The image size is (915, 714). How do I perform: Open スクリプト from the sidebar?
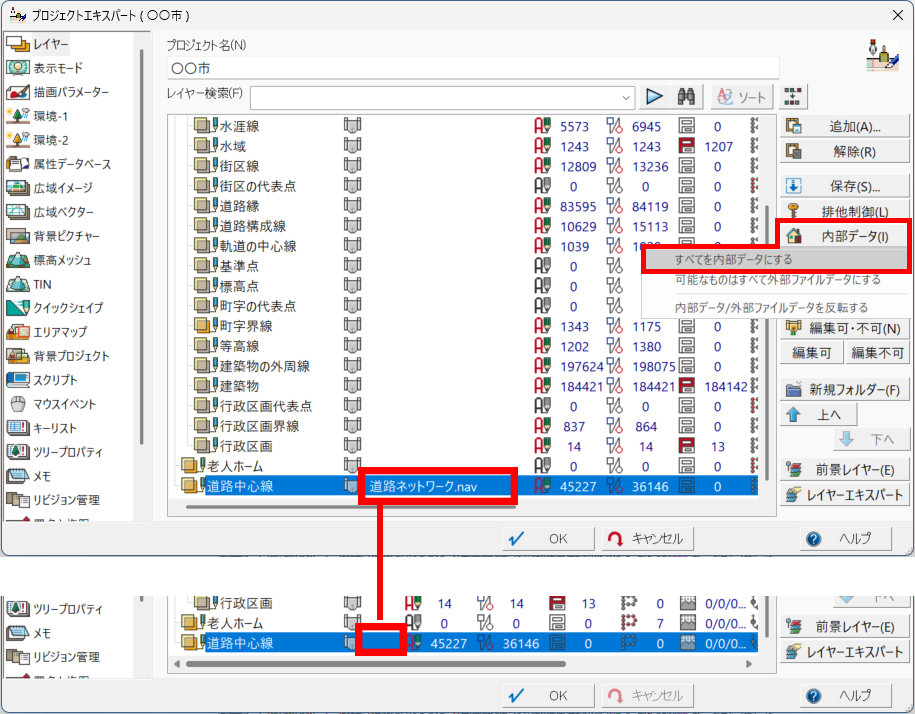tap(58, 380)
